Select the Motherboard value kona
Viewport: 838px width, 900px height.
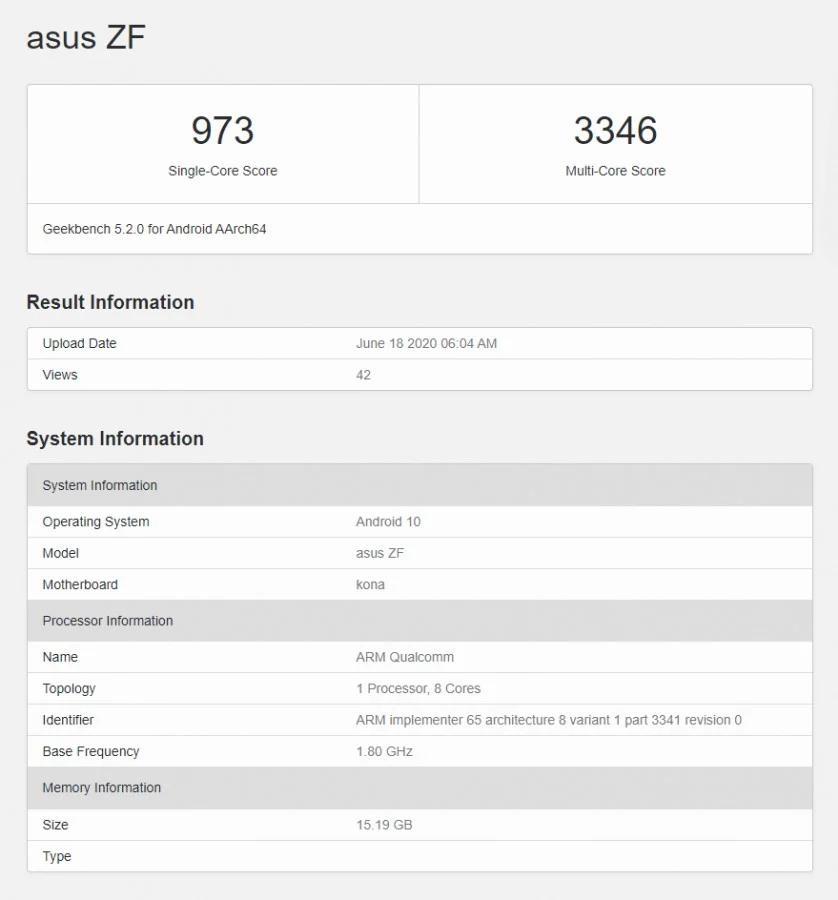tap(369, 584)
